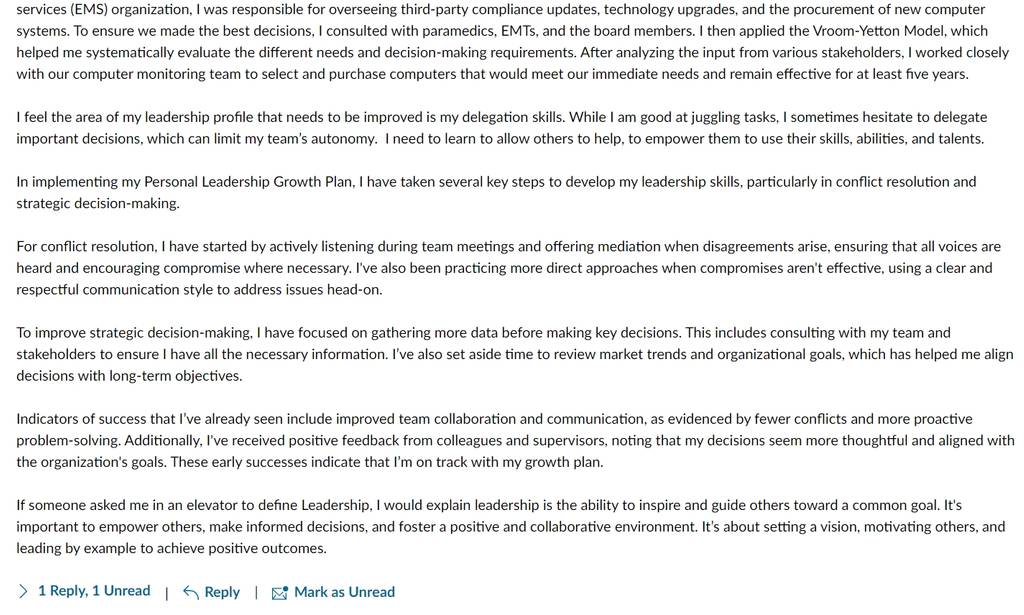Click the Reply text link
The image size is (1024, 615).
(x=222, y=592)
